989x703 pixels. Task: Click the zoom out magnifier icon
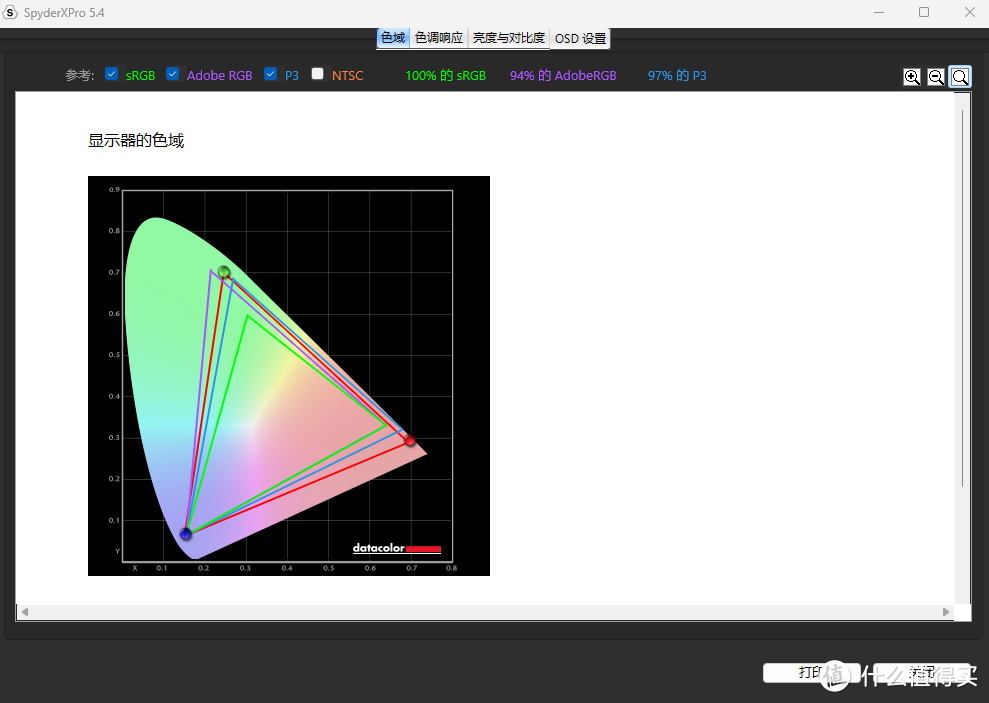(x=936, y=77)
